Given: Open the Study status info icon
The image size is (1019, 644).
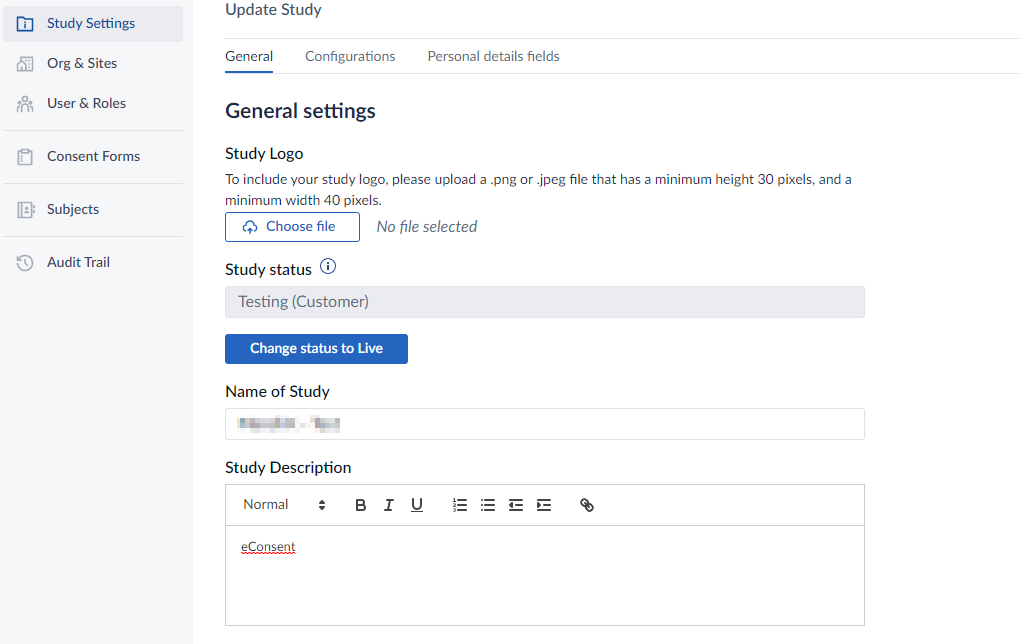Looking at the screenshot, I should [328, 266].
